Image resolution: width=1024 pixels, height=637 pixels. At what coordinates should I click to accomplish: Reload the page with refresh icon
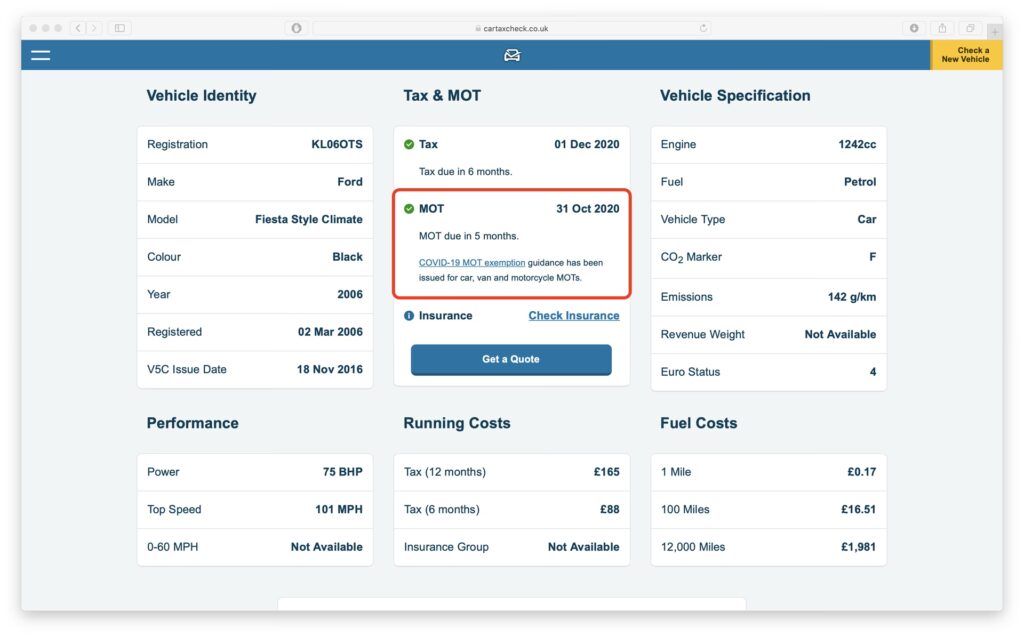coord(704,28)
